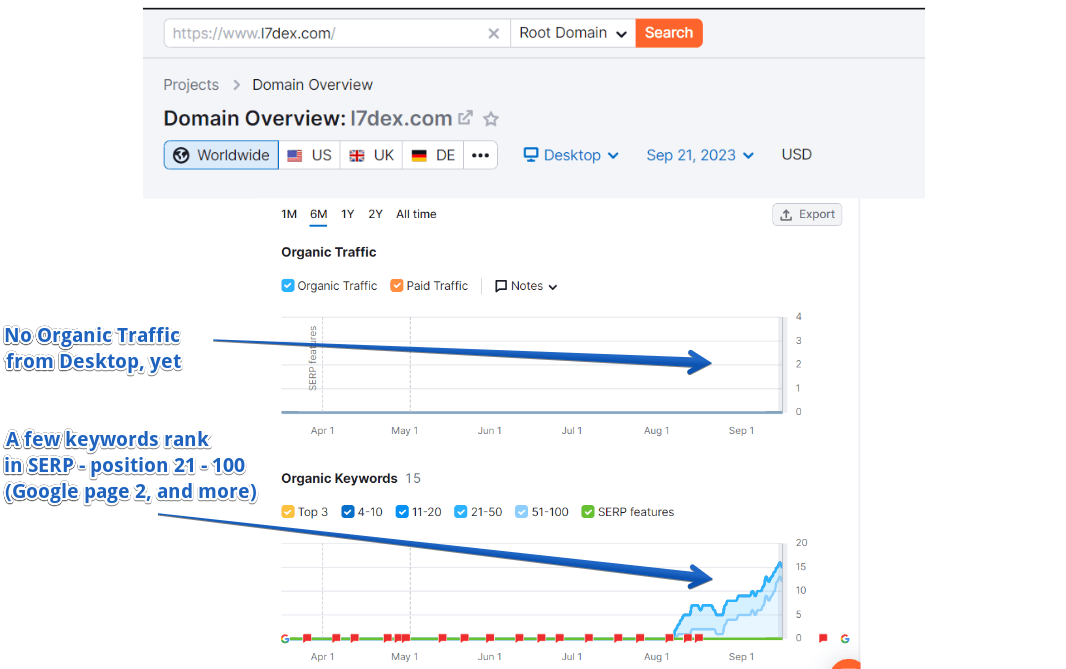Viewport: 1066px width, 669px height.
Task: Open Sep 21, 2023 date dropdown
Action: (x=700, y=155)
